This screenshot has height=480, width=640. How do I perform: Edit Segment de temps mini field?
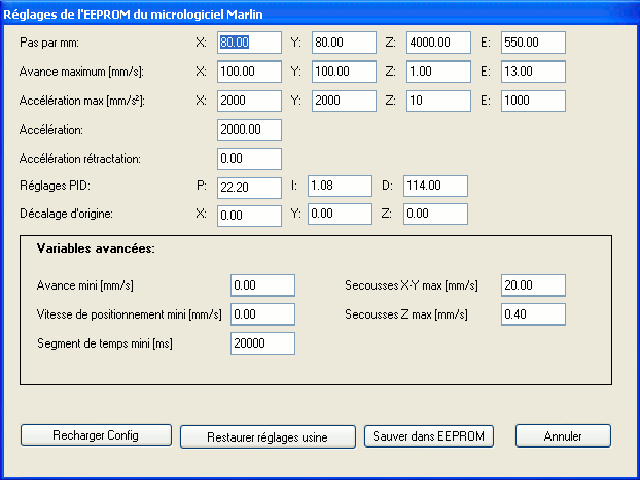tap(262, 343)
